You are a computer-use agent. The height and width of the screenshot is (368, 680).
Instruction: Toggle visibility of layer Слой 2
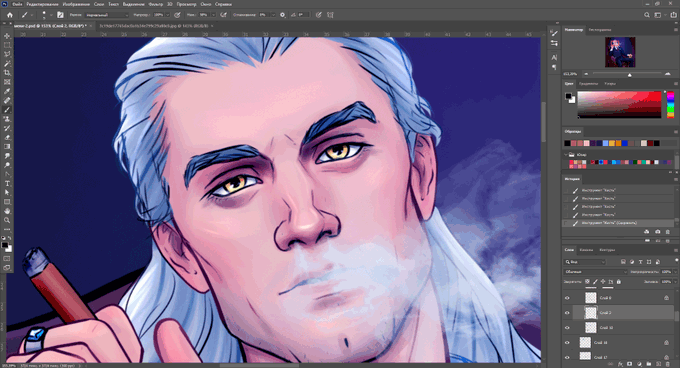pos(567,313)
